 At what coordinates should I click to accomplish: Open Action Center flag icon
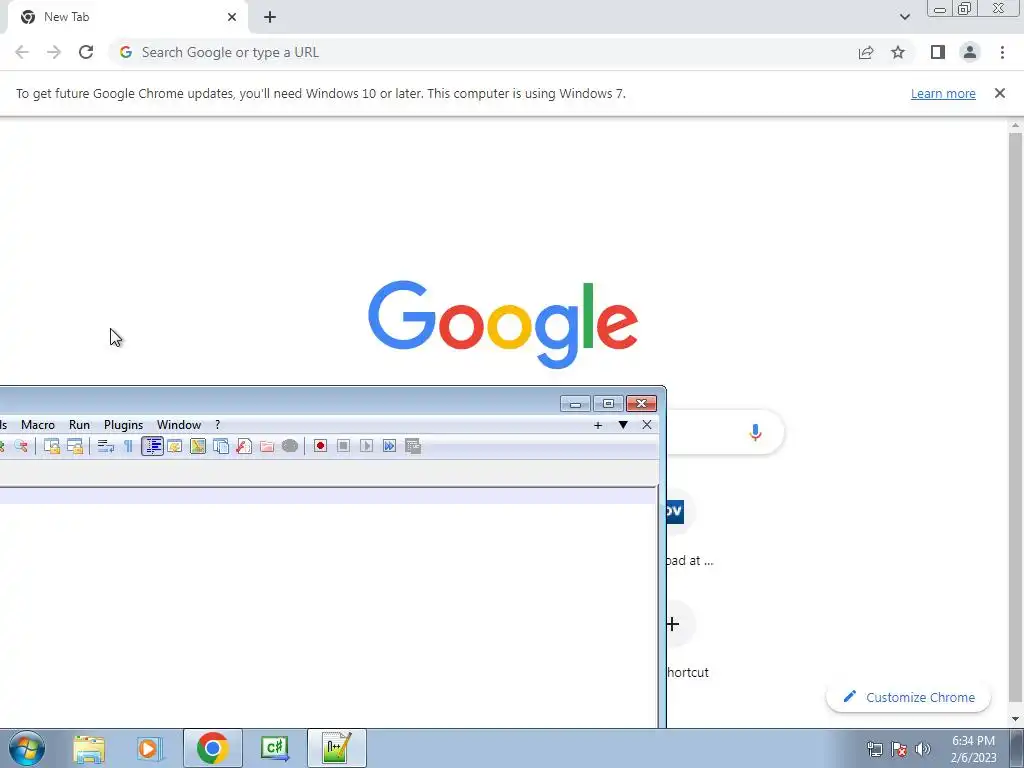click(899, 749)
